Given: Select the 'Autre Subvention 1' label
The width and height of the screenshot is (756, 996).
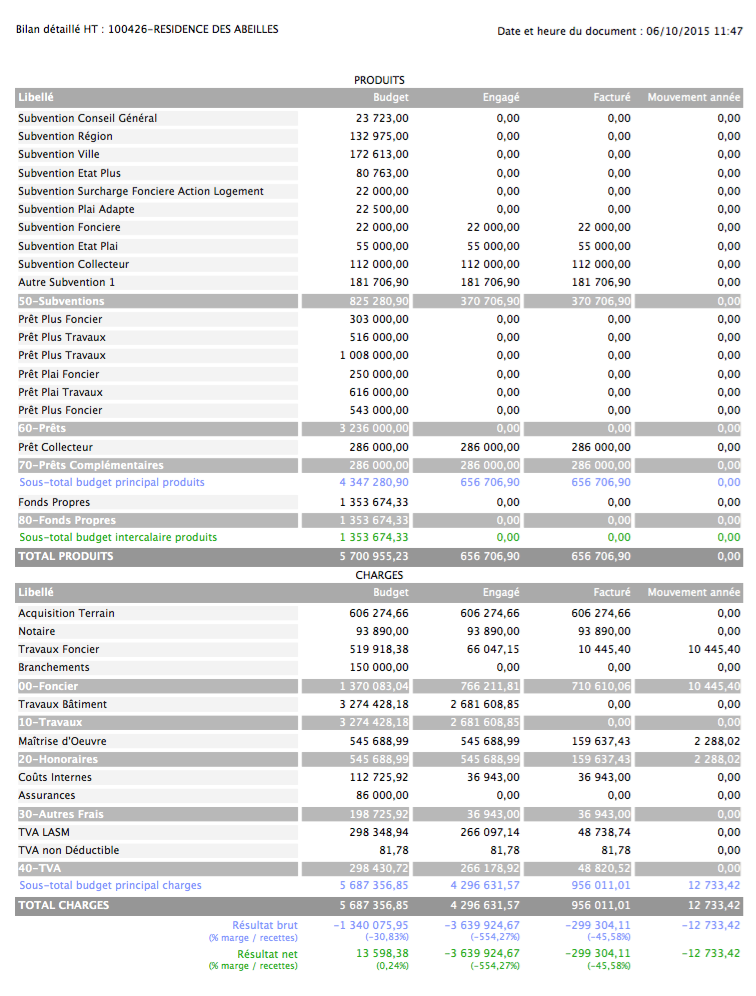Looking at the screenshot, I should 67,282.
